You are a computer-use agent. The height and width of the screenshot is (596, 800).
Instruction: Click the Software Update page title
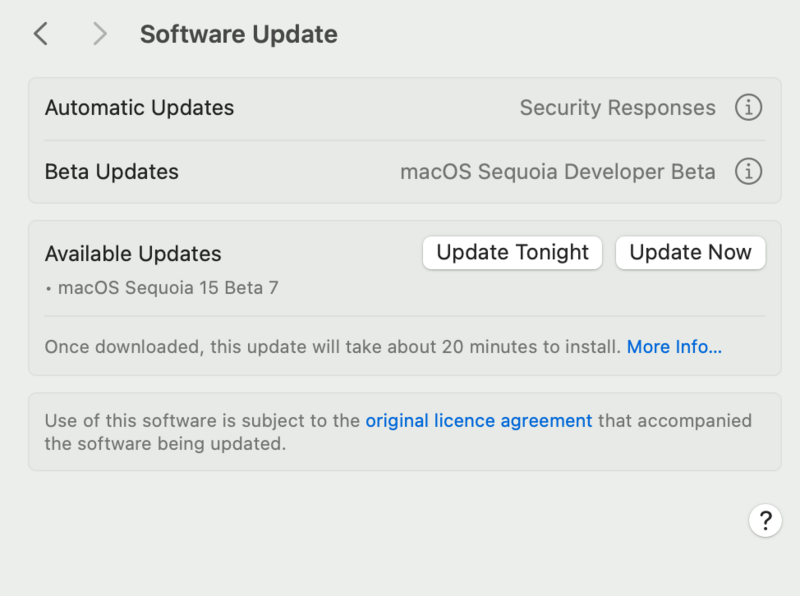point(238,34)
